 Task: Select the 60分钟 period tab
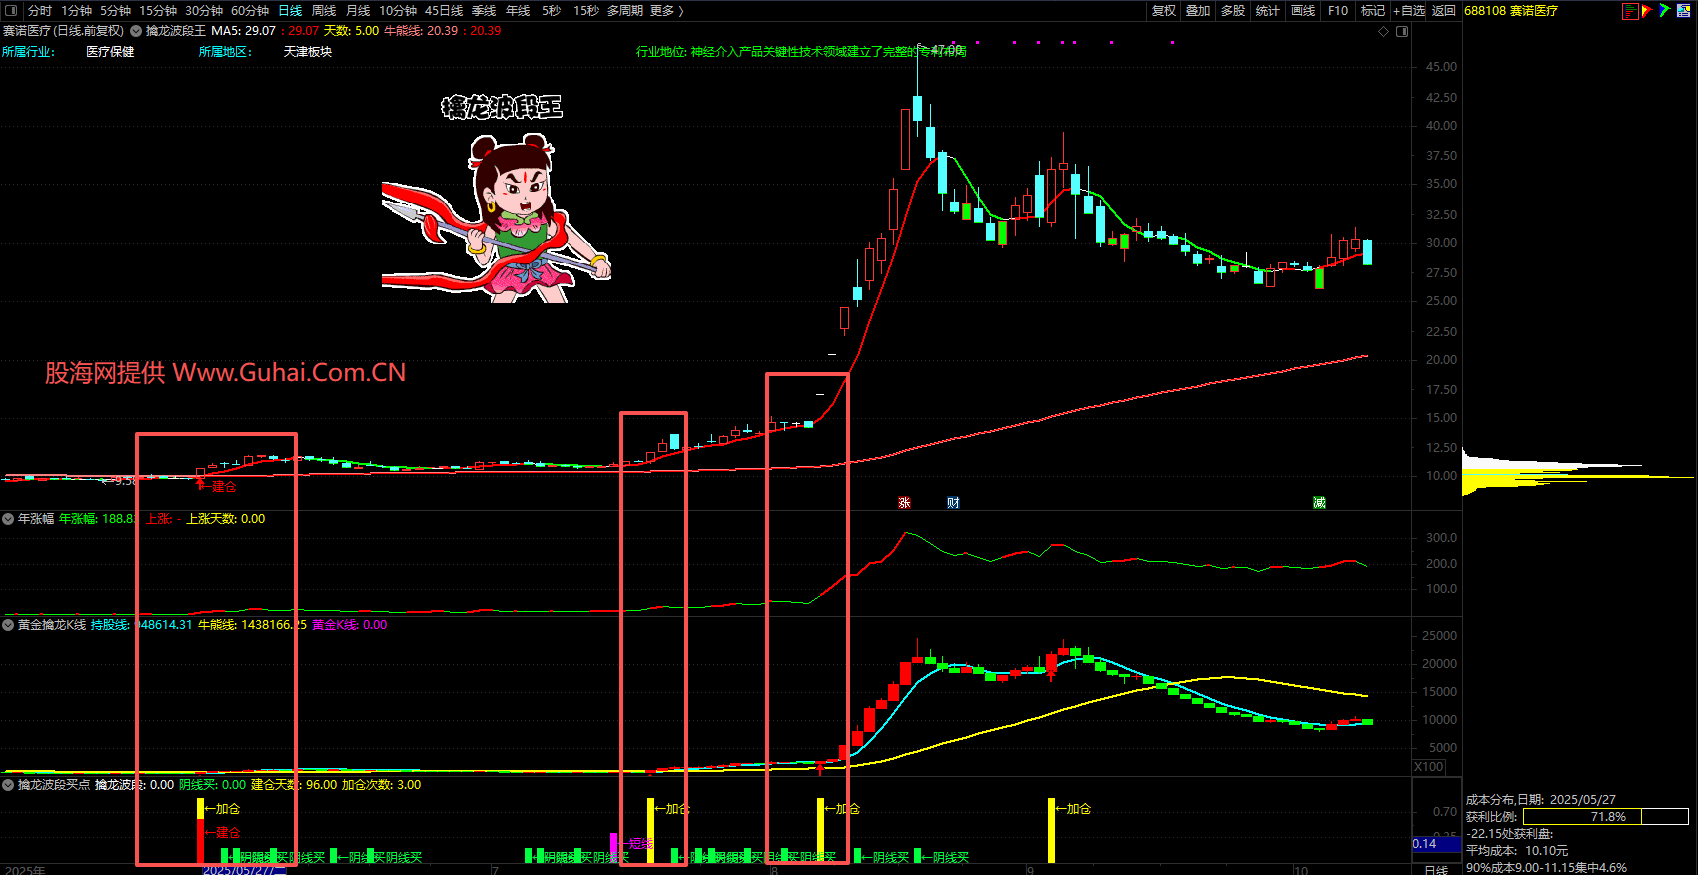point(250,11)
